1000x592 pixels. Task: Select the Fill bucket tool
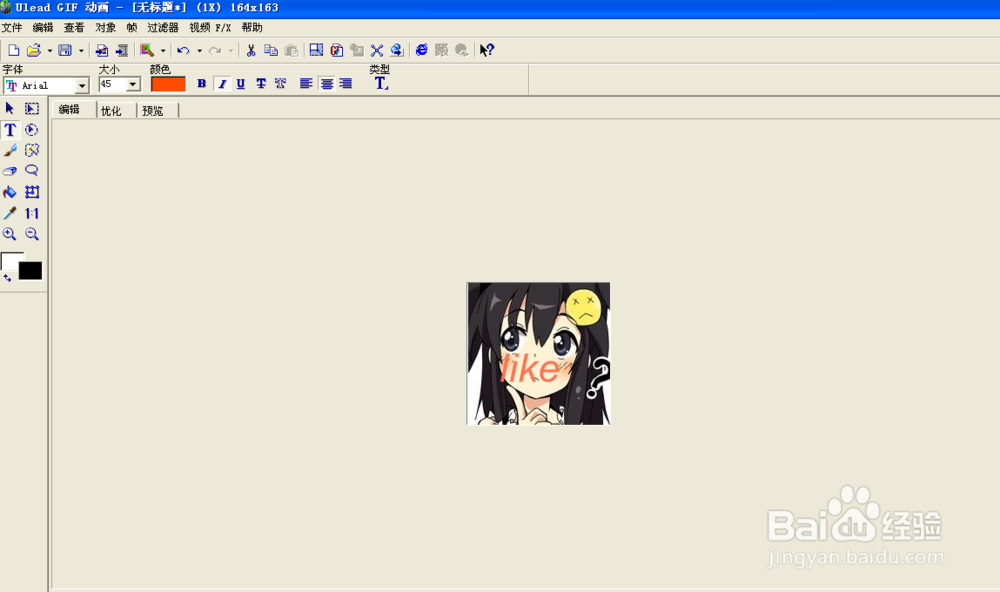pyautogui.click(x=10, y=192)
